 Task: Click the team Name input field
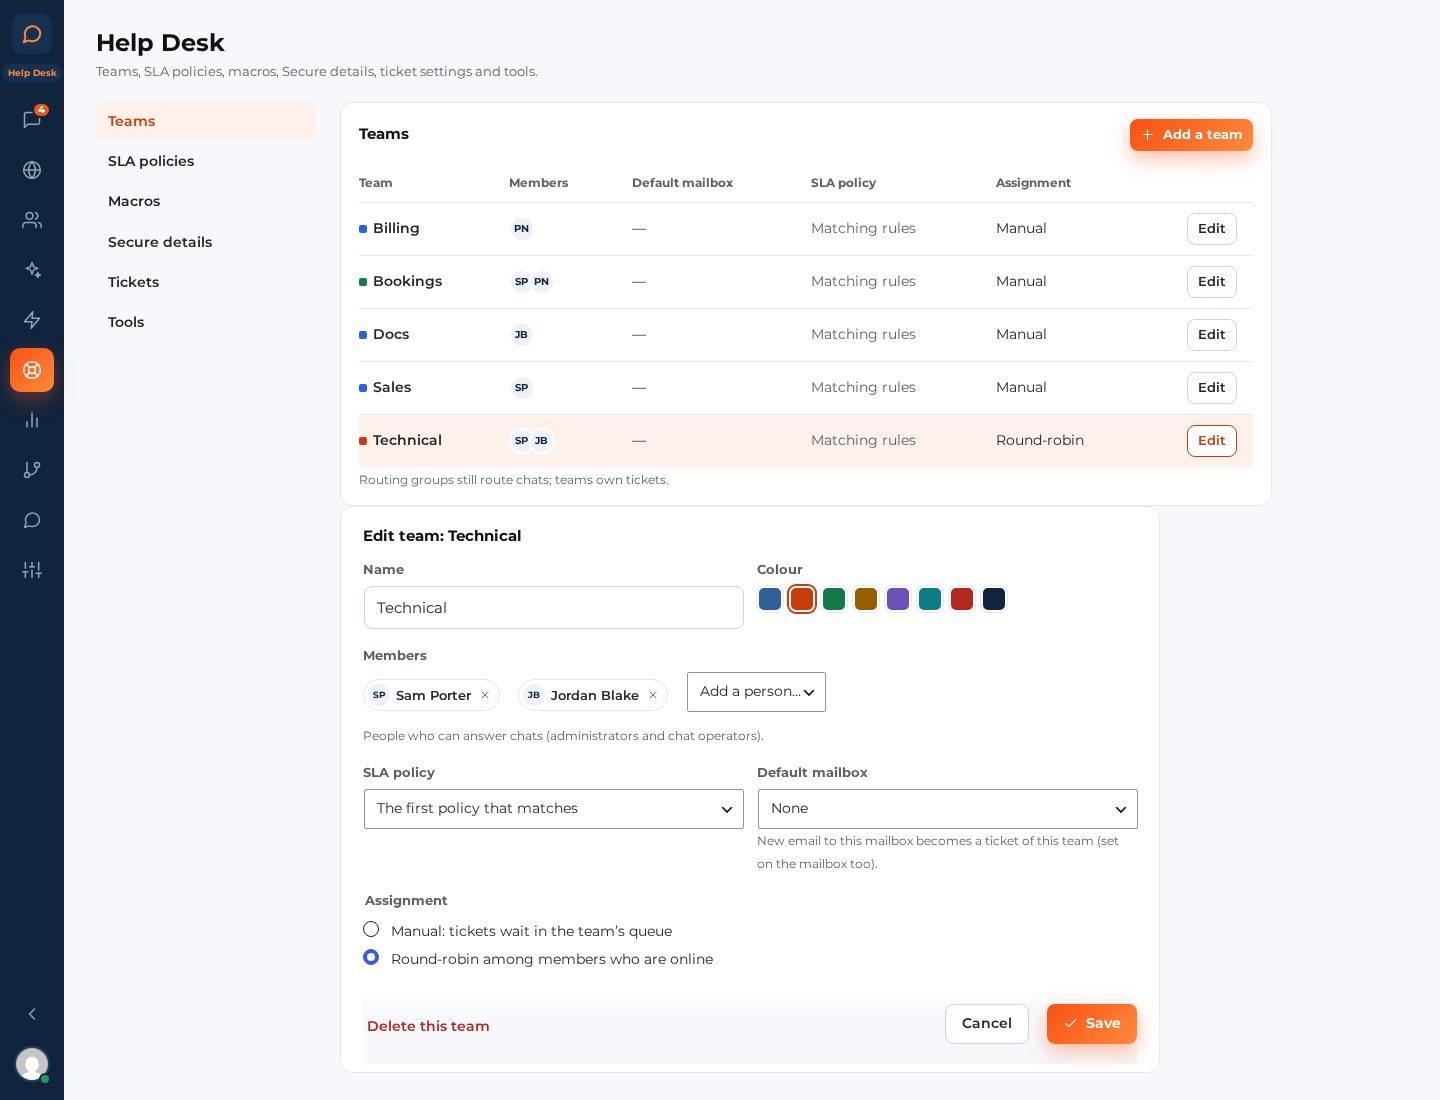click(x=554, y=608)
